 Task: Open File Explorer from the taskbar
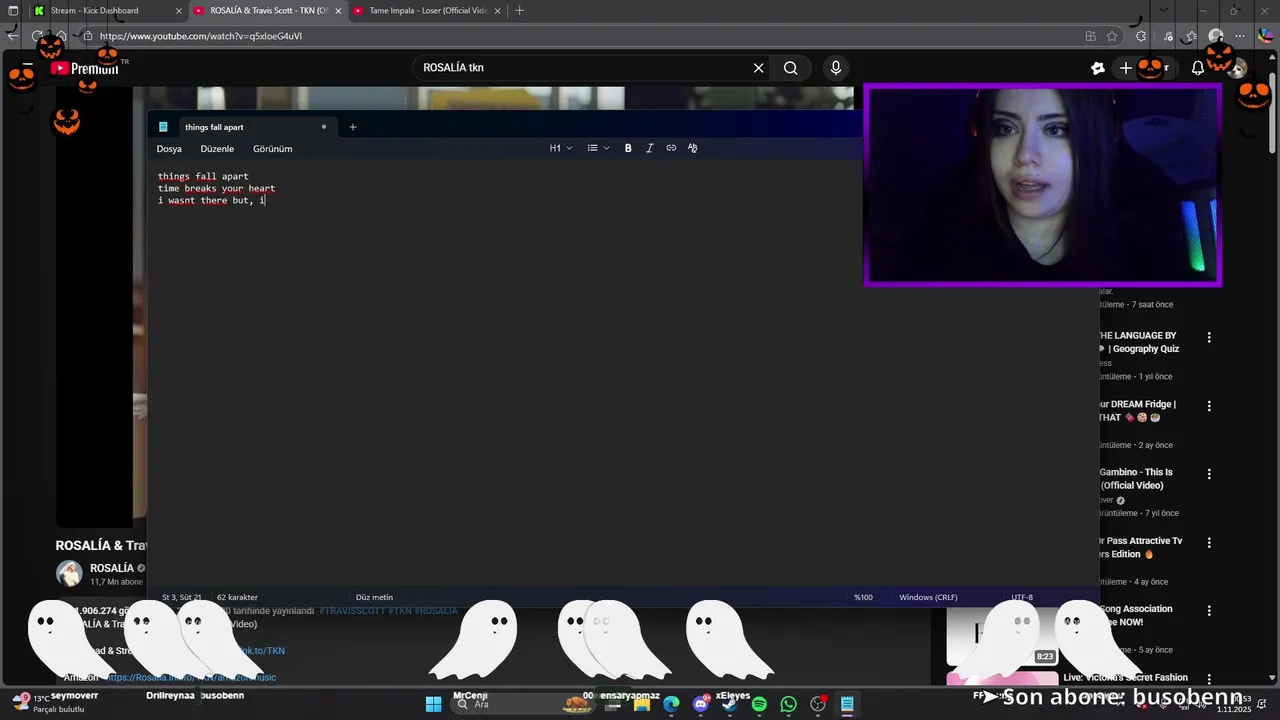click(x=642, y=704)
